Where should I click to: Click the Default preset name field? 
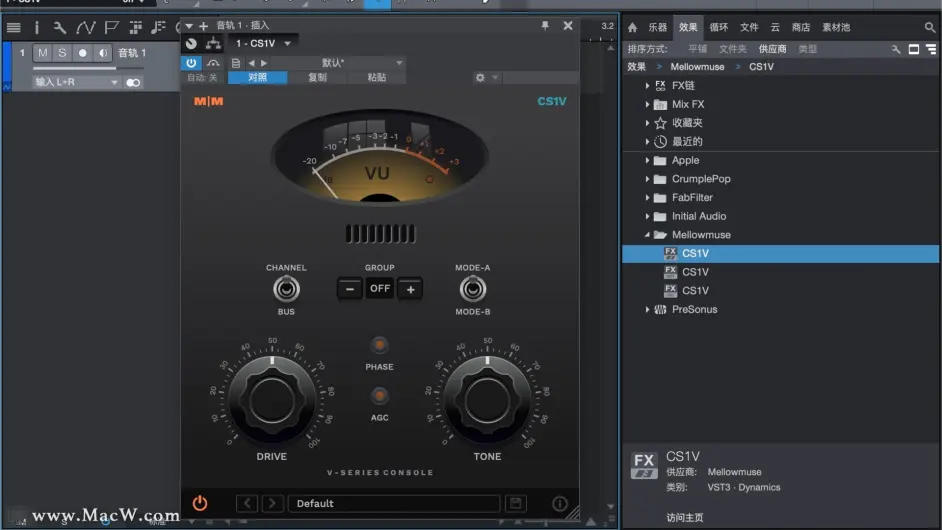(394, 503)
